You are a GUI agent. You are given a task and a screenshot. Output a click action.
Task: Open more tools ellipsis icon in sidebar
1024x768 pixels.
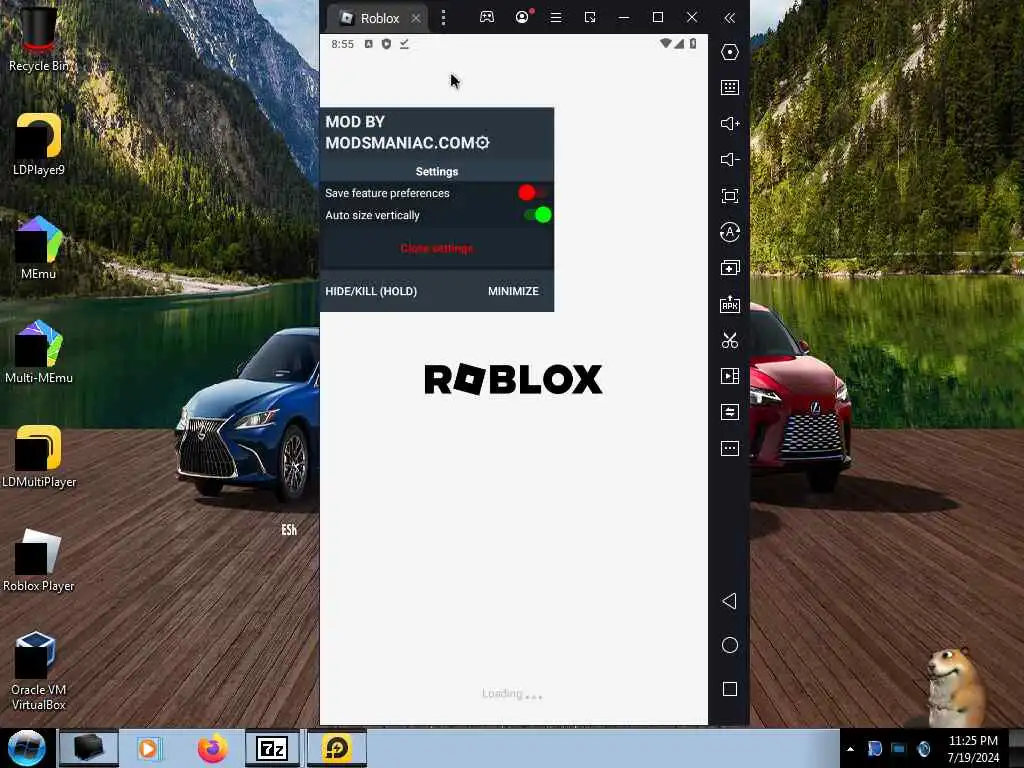coord(729,449)
